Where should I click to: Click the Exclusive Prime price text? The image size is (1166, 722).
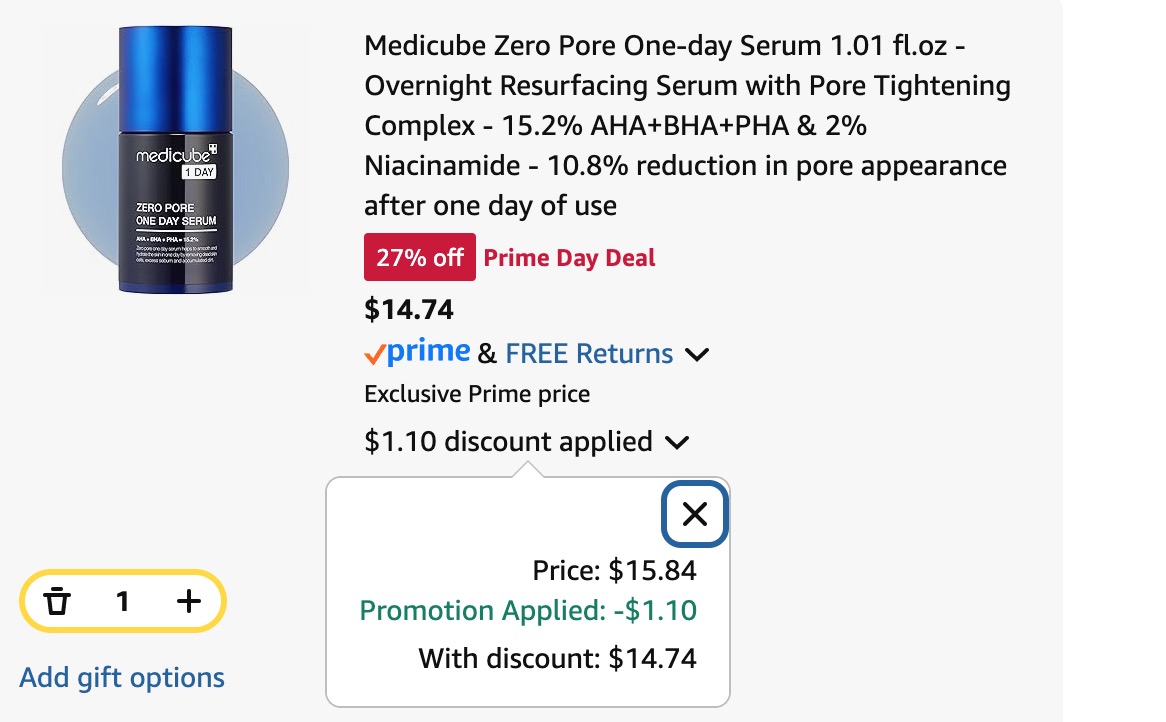coord(477,394)
